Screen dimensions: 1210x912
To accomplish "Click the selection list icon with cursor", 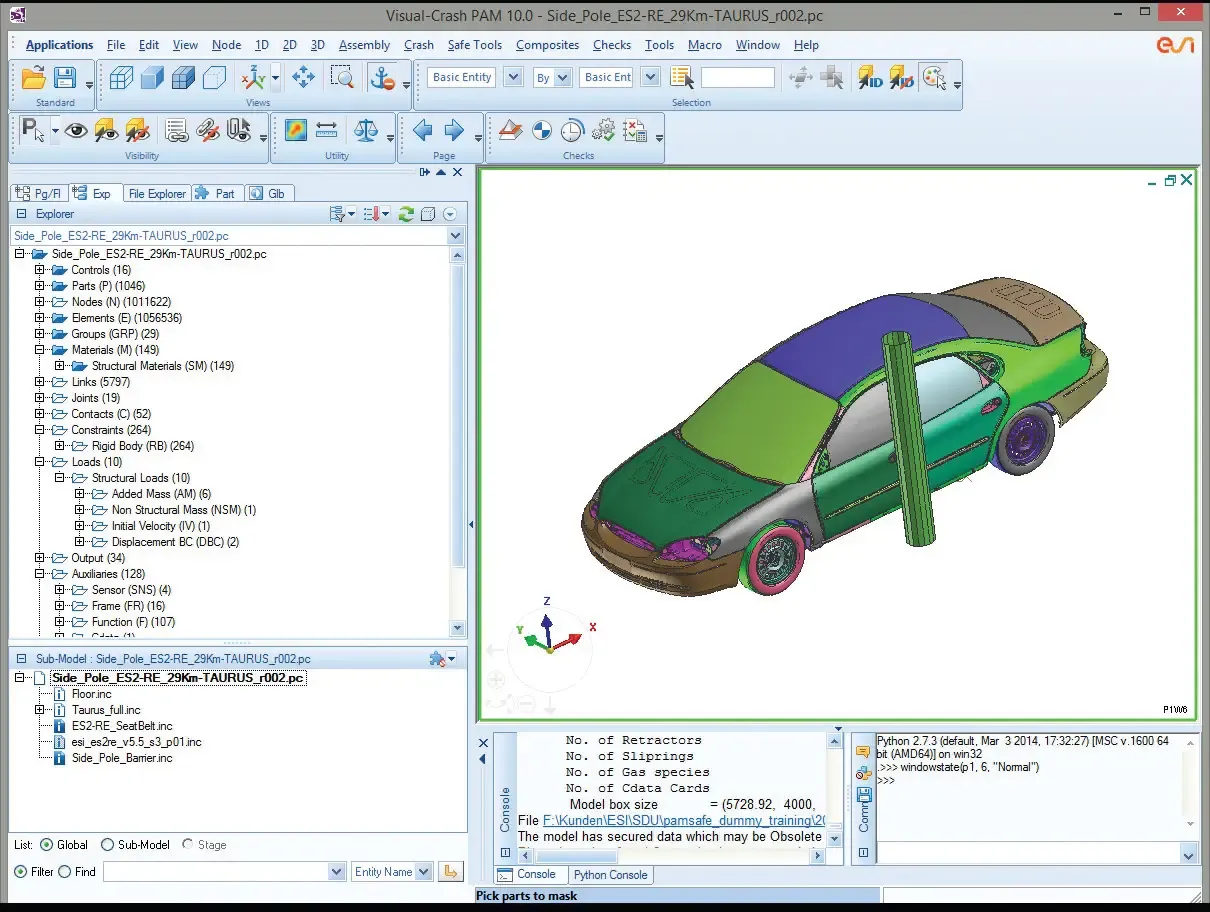I will (x=682, y=77).
